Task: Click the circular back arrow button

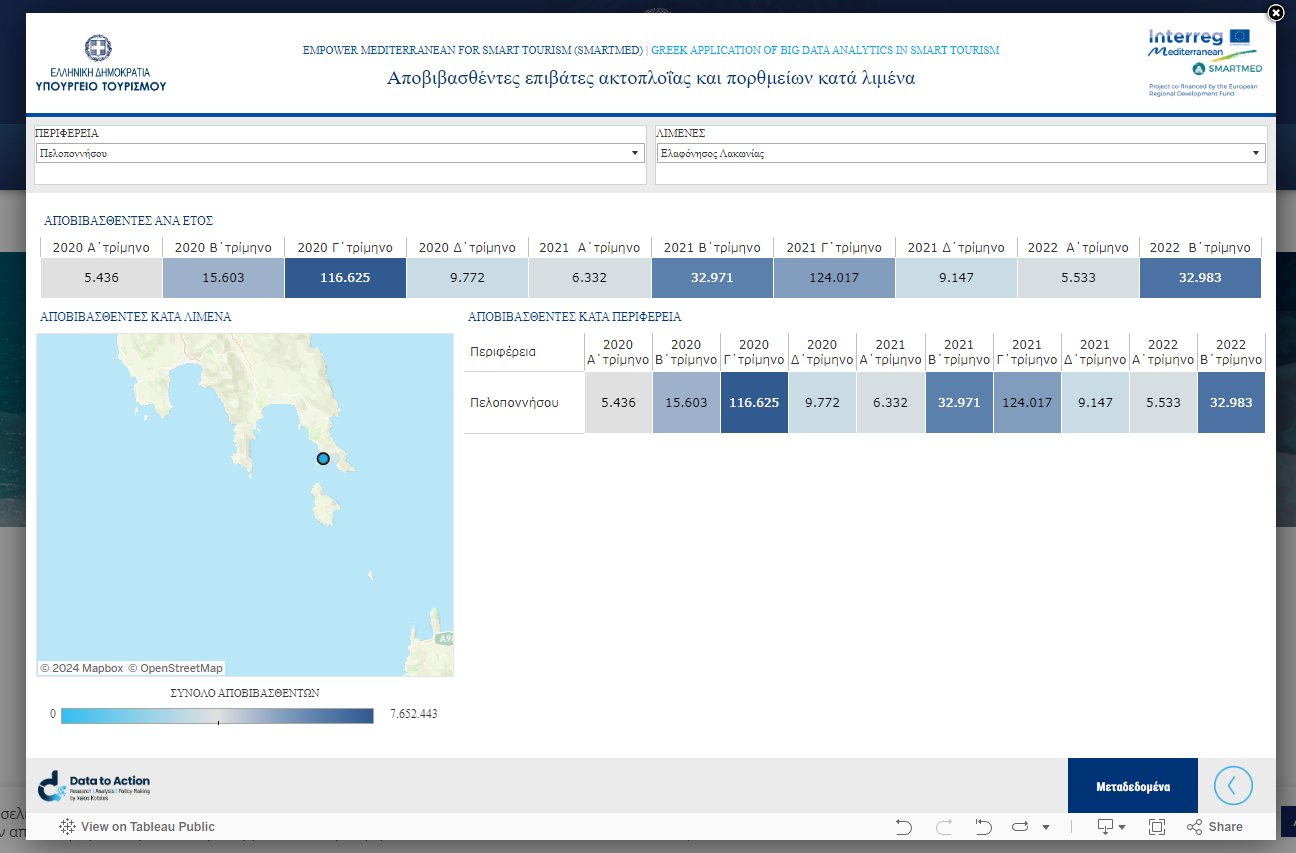Action: [1232, 786]
